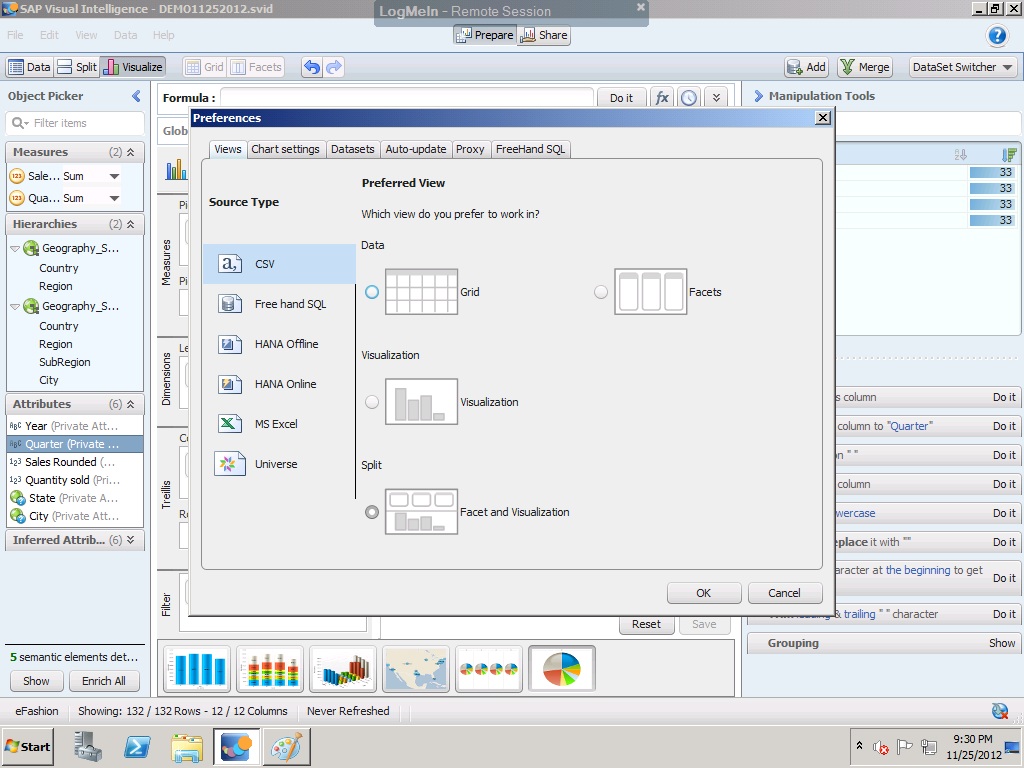This screenshot has width=1024, height=768.
Task: Open the Proxy tab
Action: point(470,149)
